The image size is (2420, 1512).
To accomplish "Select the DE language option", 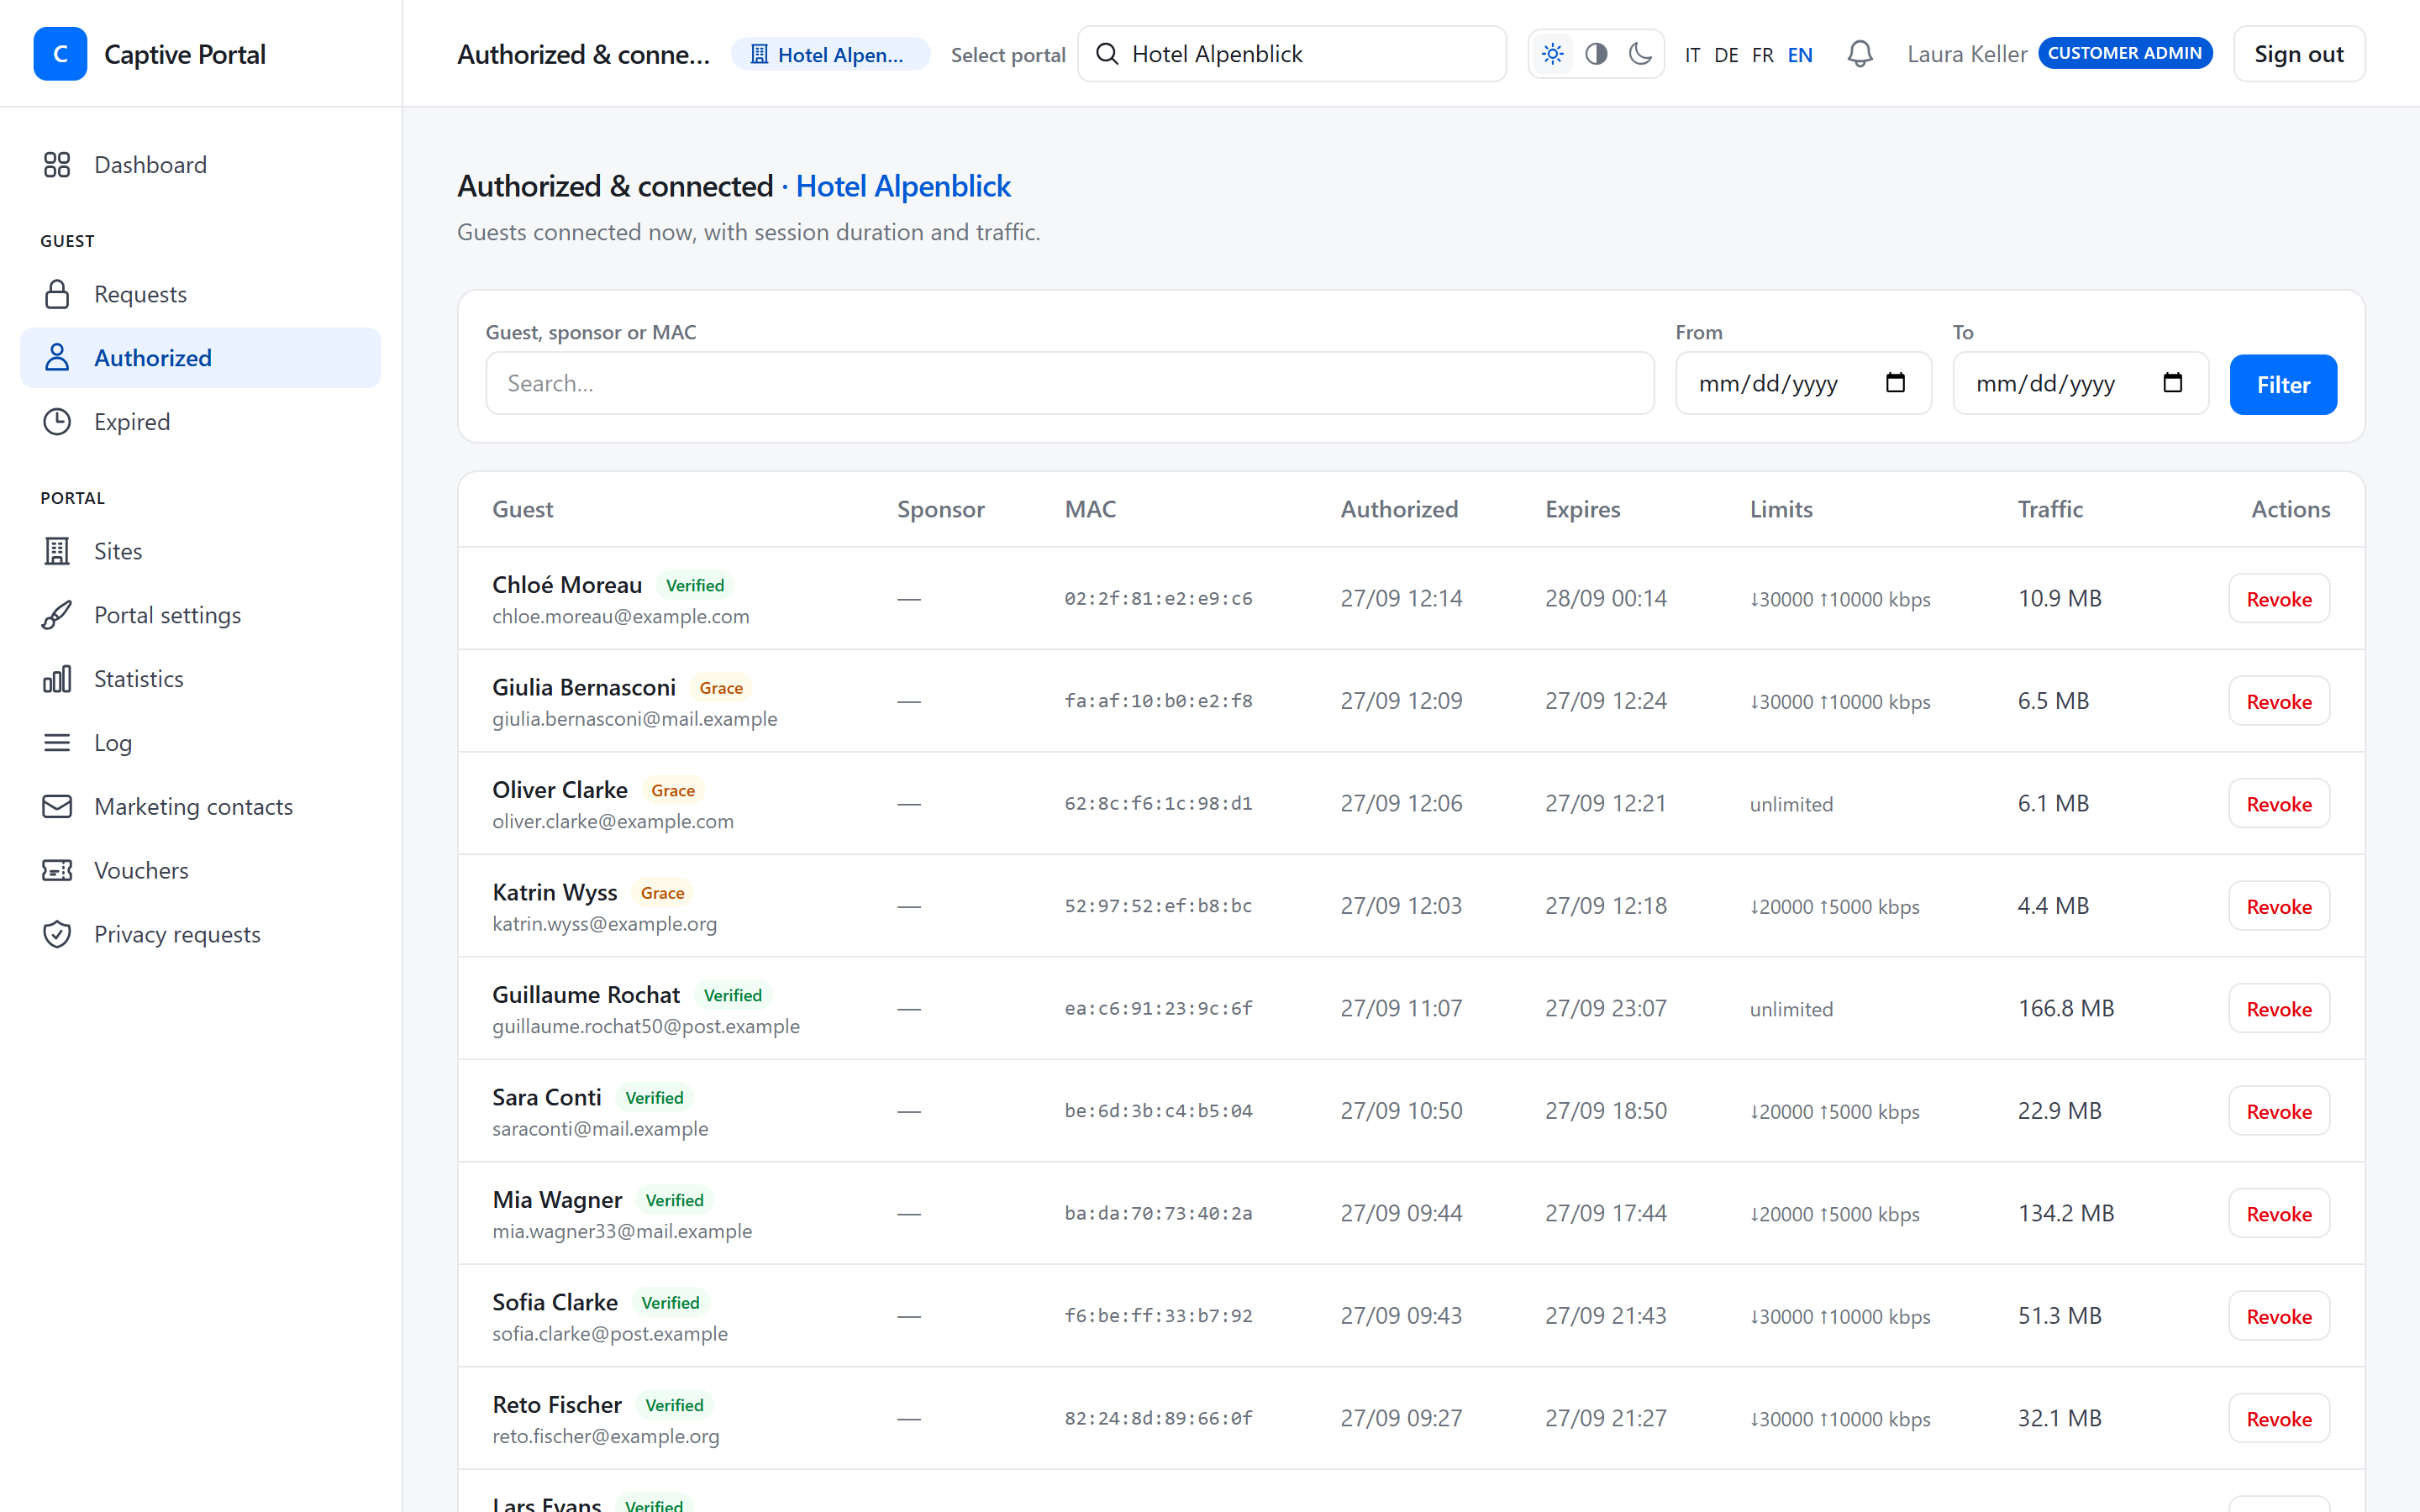I will tap(1726, 55).
